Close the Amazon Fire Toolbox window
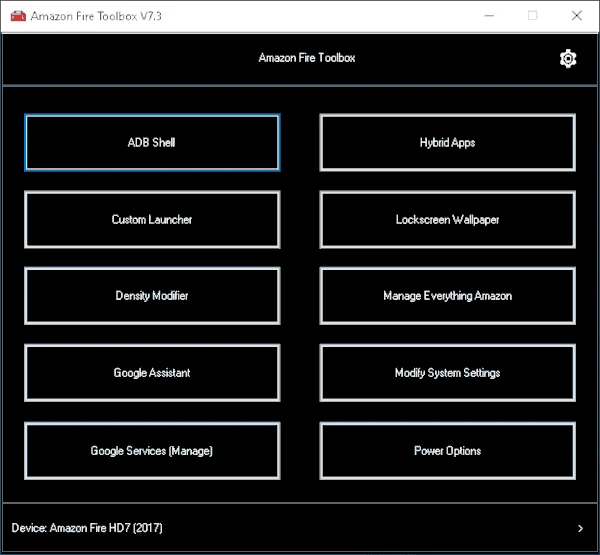Image resolution: width=600 pixels, height=555 pixels. point(577,16)
